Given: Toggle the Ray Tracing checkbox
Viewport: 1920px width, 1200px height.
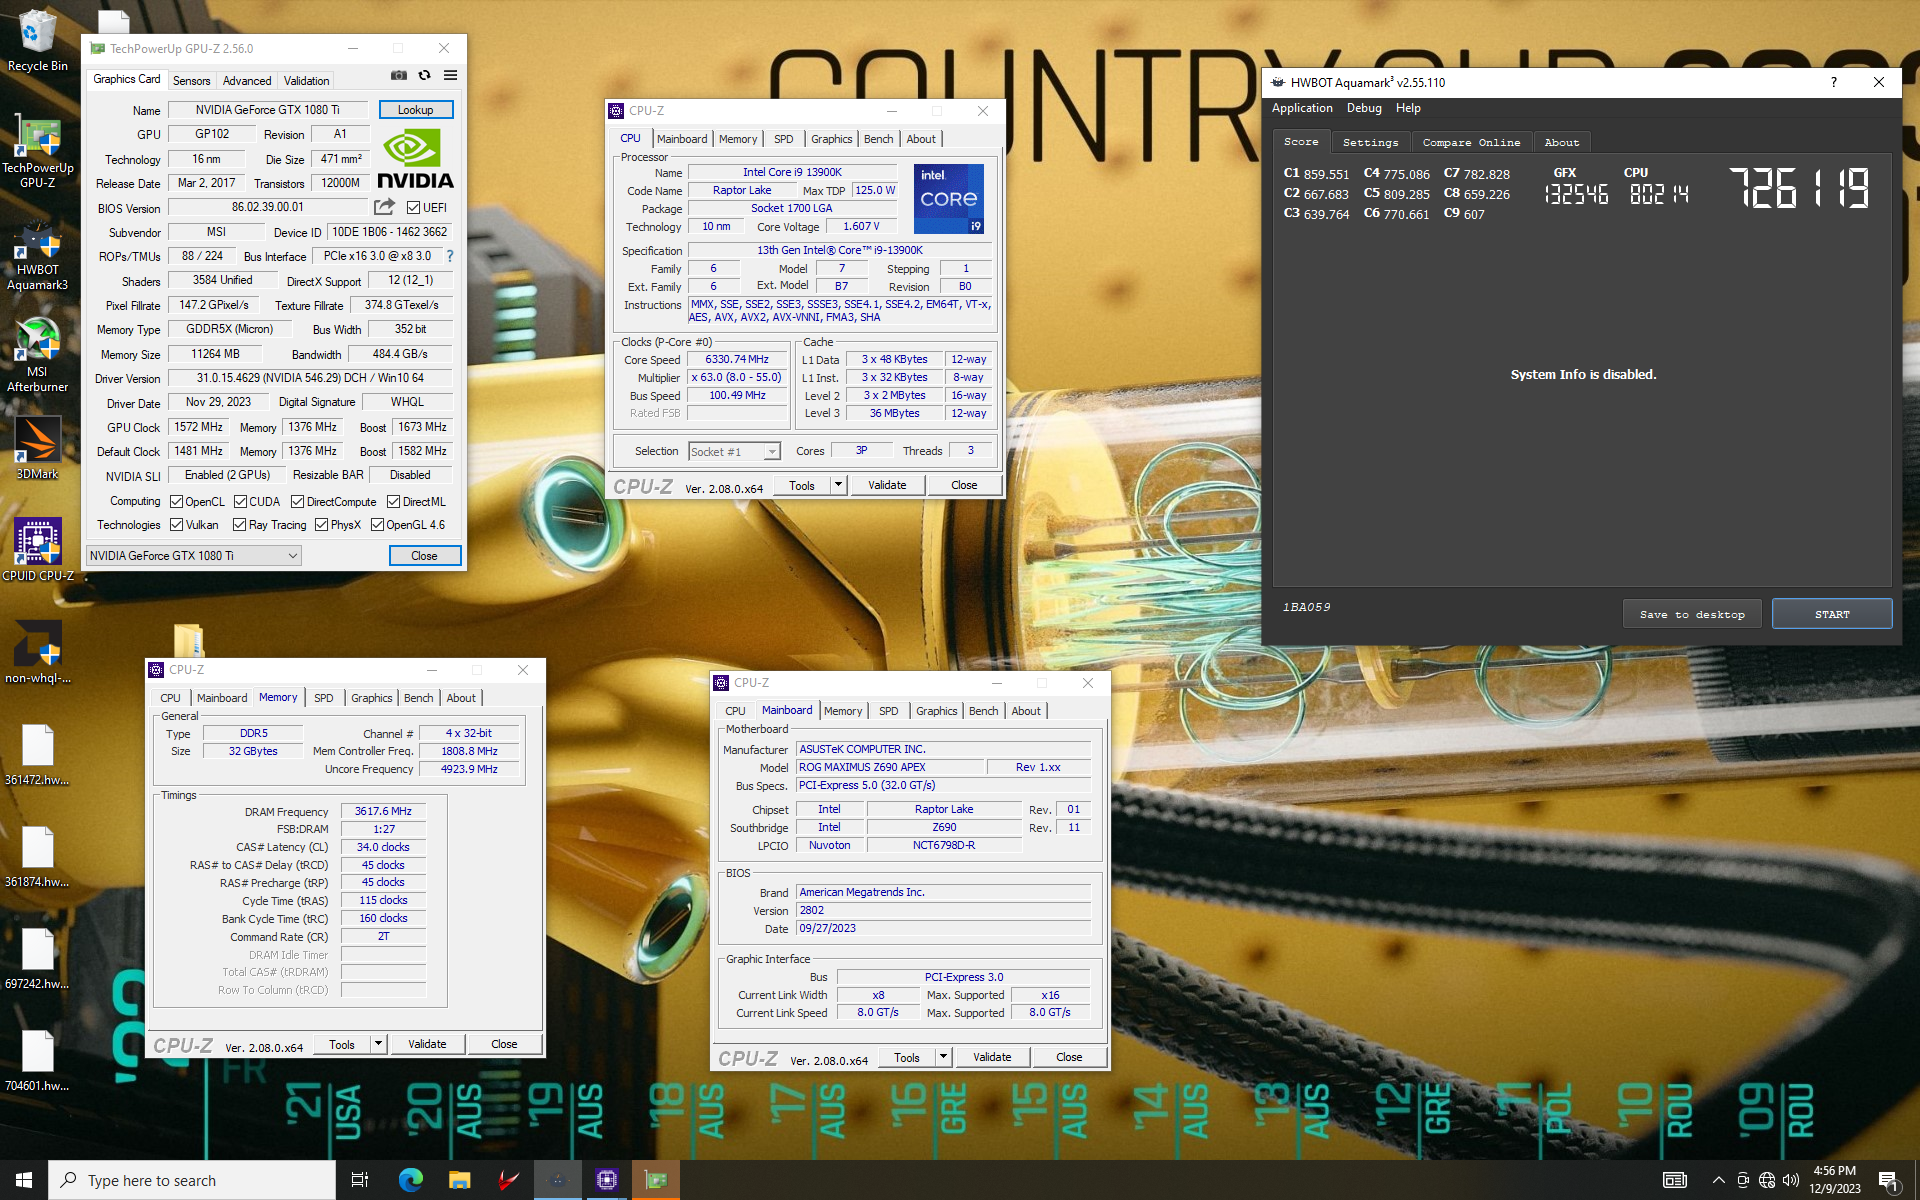Looking at the screenshot, I should 239,525.
